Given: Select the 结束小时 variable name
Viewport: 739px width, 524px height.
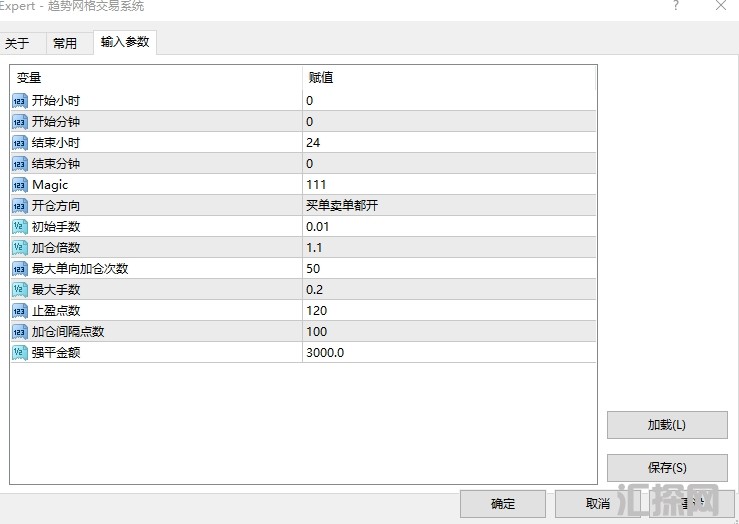Looking at the screenshot, I should (56, 143).
